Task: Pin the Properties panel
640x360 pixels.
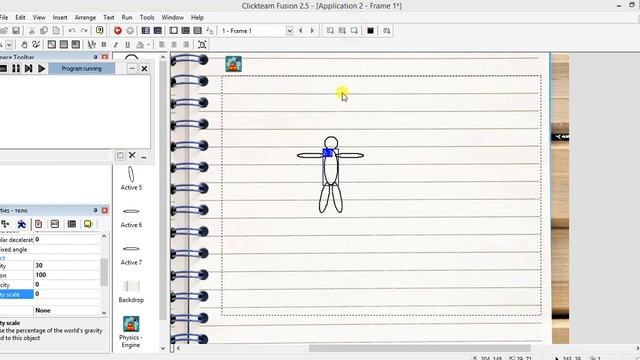Action: click(95, 210)
